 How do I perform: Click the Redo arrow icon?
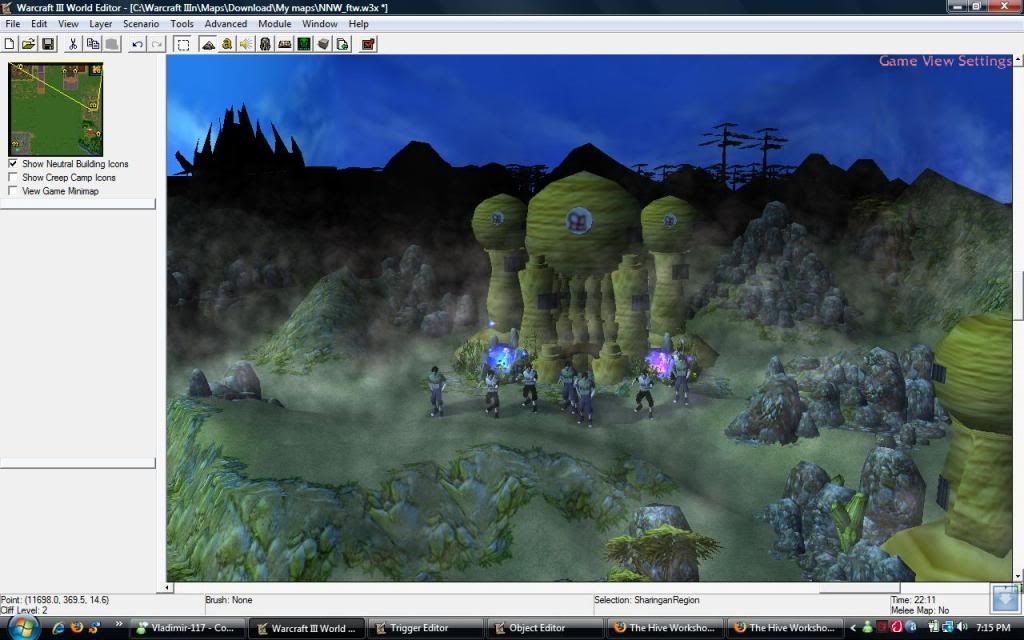(x=157, y=44)
